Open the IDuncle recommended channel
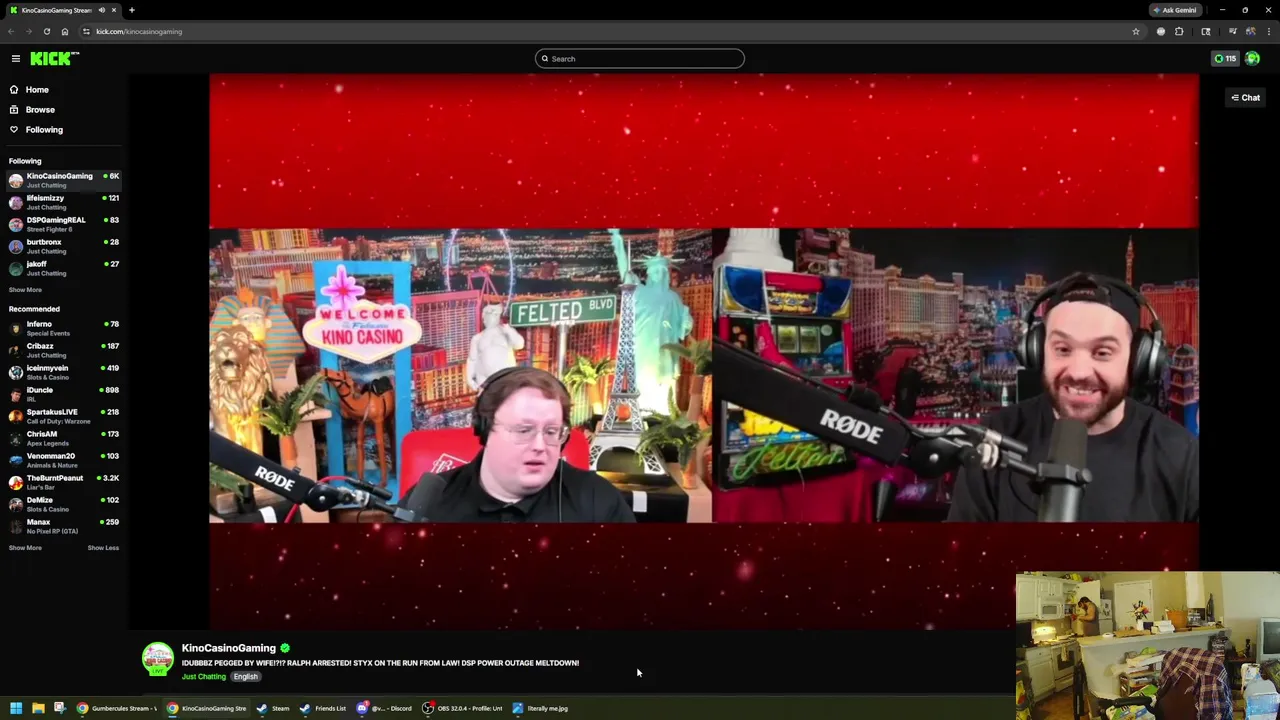Image resolution: width=1280 pixels, height=720 pixels. tap(64, 394)
